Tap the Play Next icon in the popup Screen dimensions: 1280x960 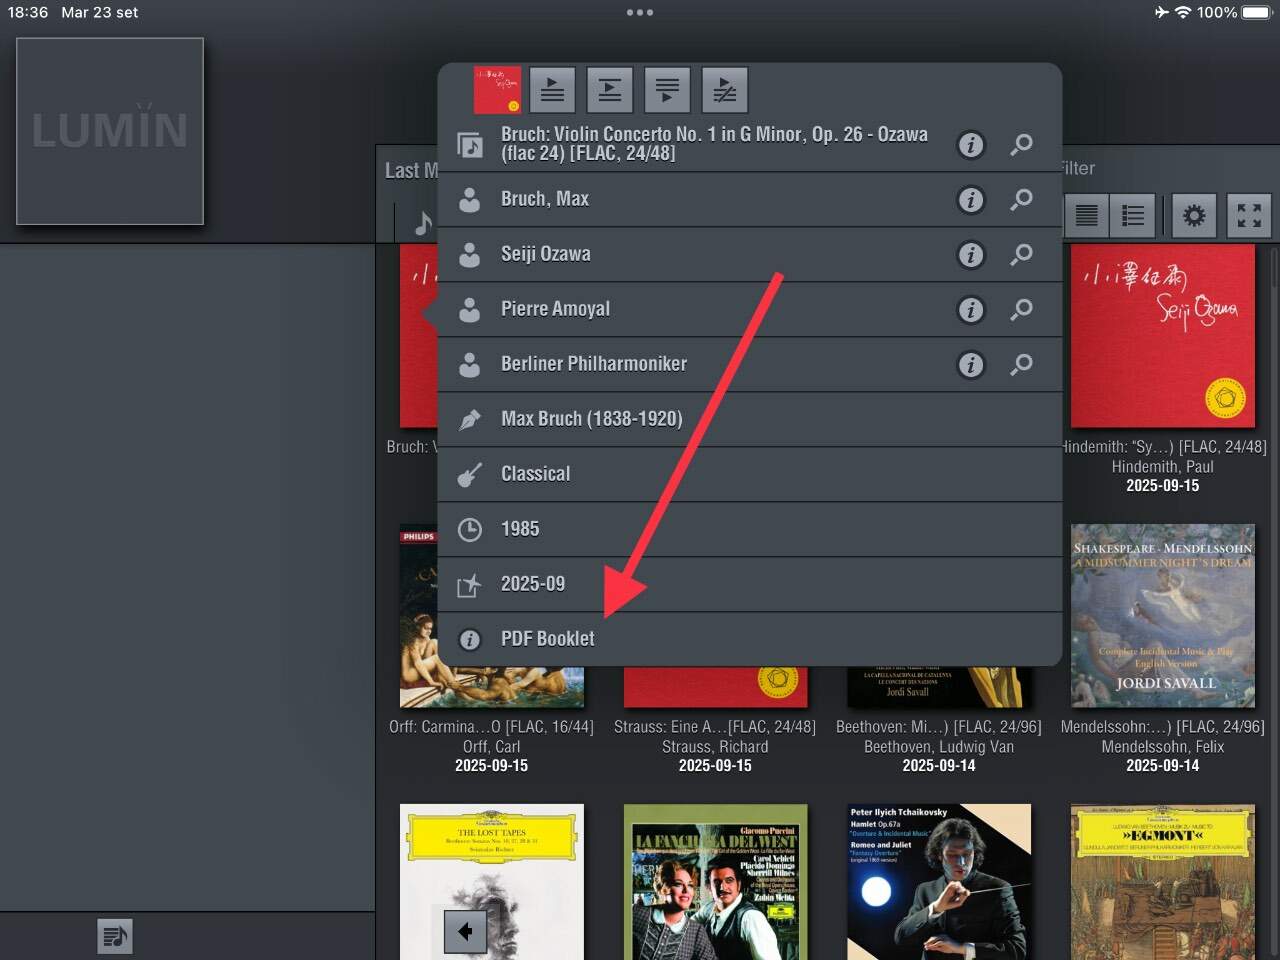[609, 90]
